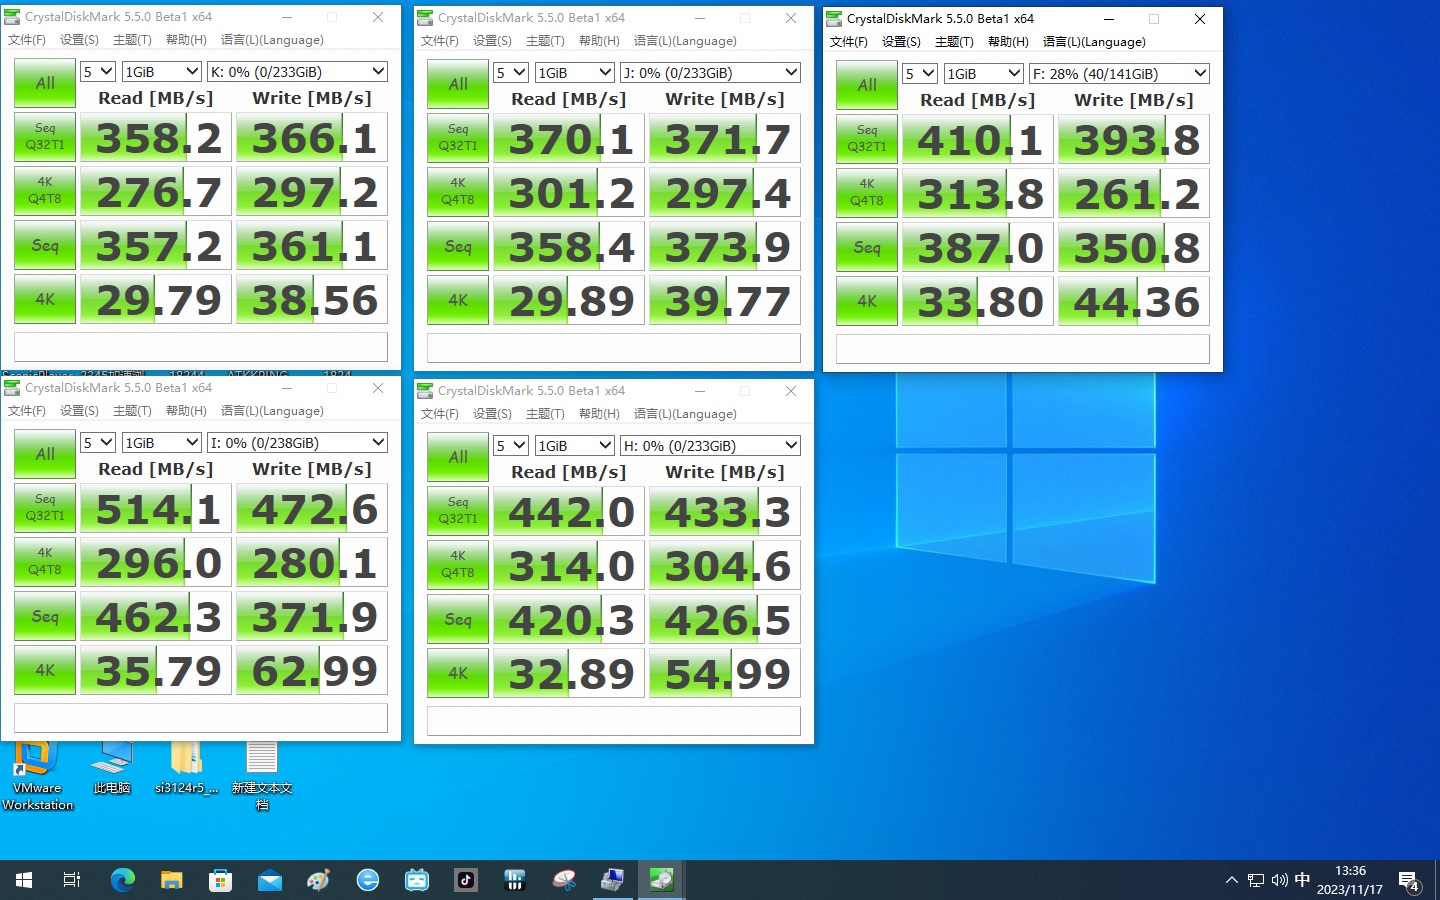
Task: Click comment text box in J: drive window
Action: click(x=613, y=348)
